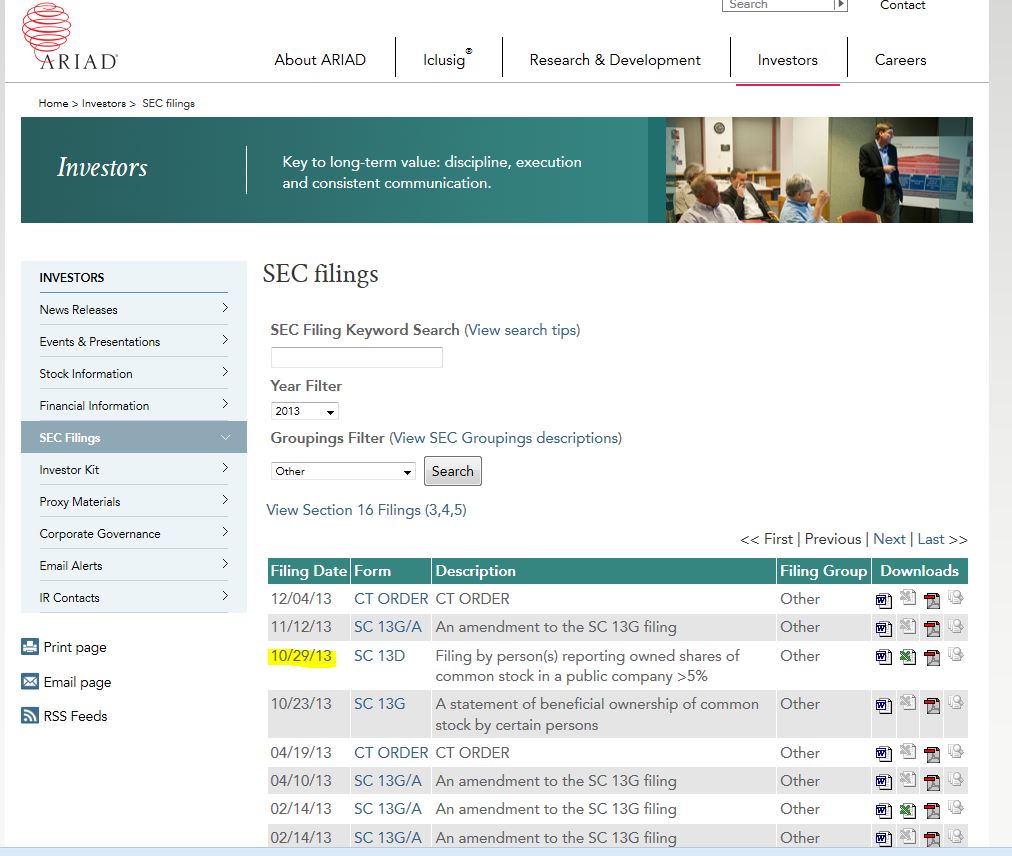
Task: Download PDF of 11/12/13 SC 13G/A filing
Action: coord(932,628)
